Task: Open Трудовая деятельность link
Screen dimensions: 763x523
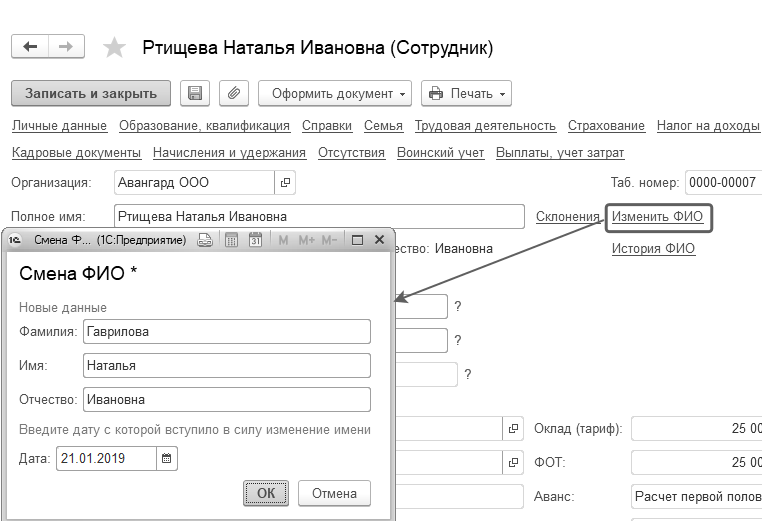Action: 485,126
